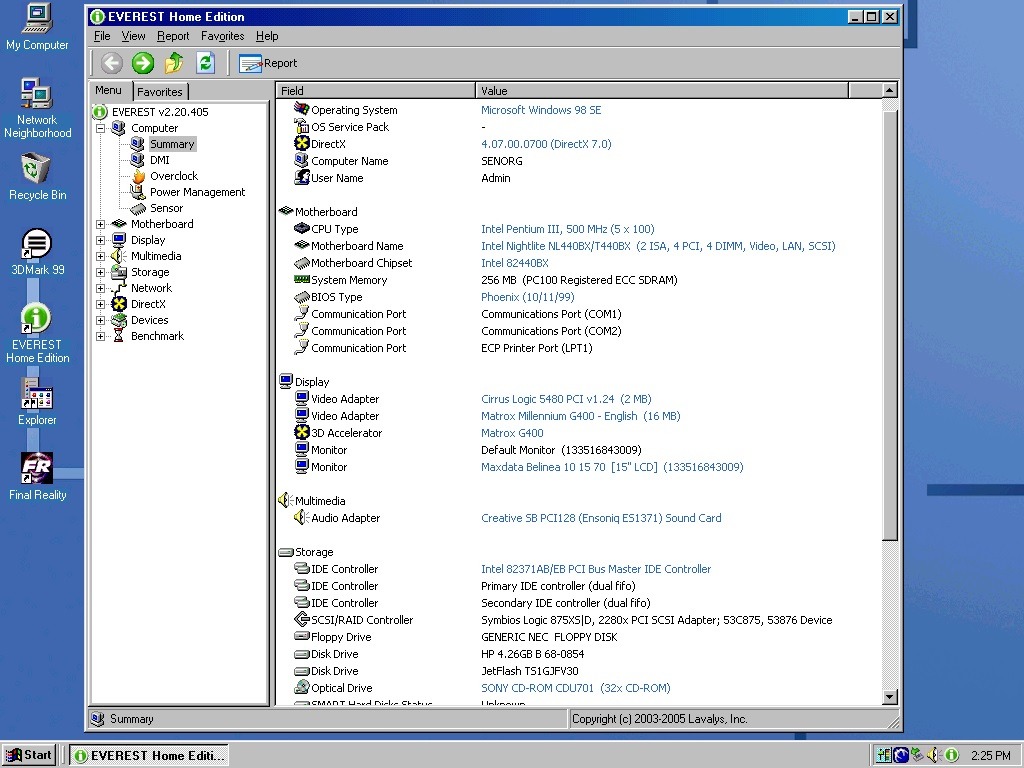Click the Start button
The image size is (1024, 768).
point(29,755)
